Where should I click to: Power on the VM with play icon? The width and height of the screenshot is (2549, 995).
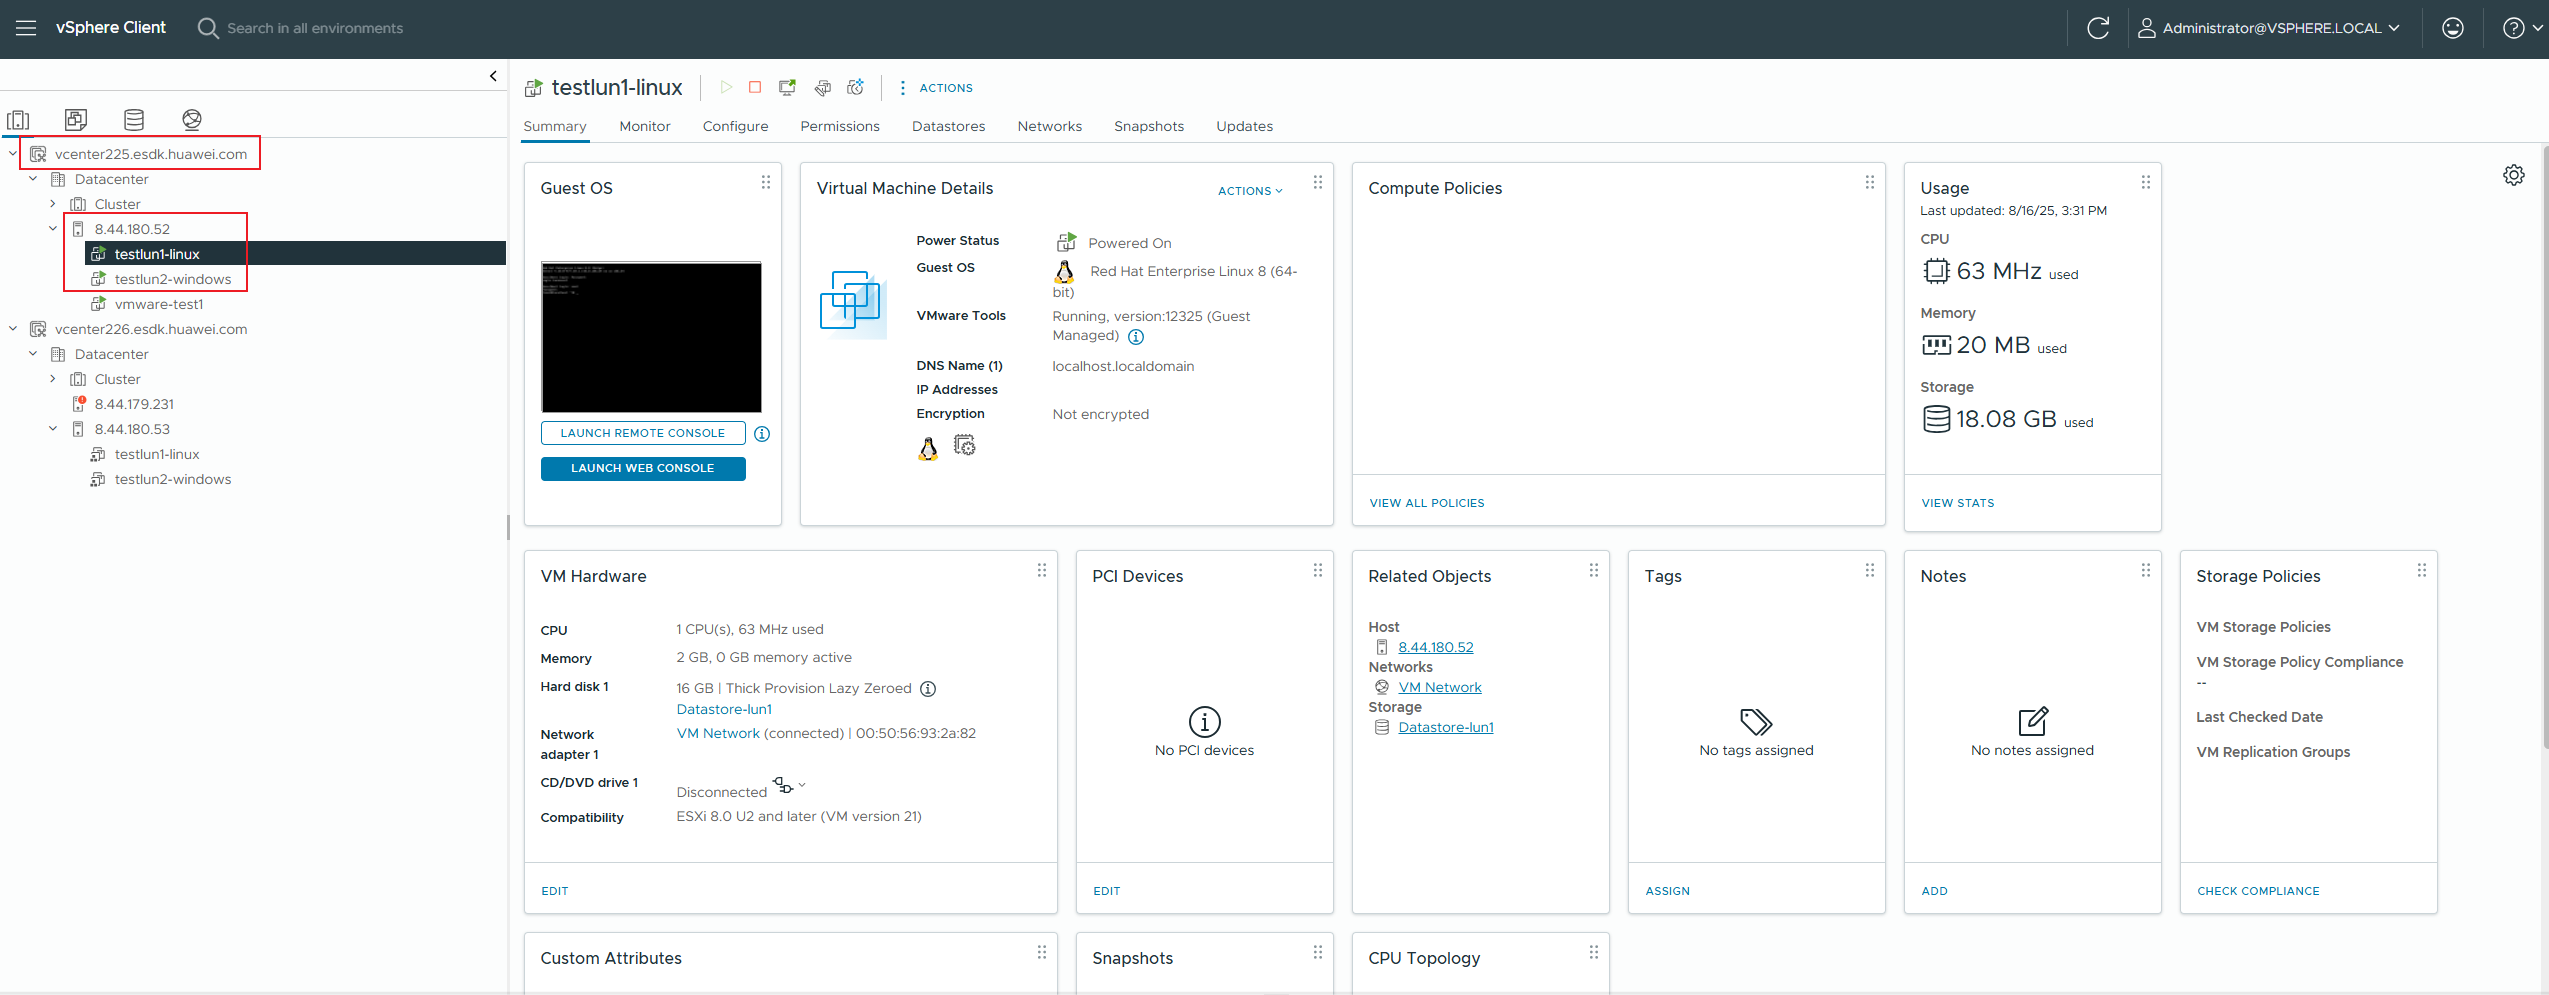coord(726,87)
